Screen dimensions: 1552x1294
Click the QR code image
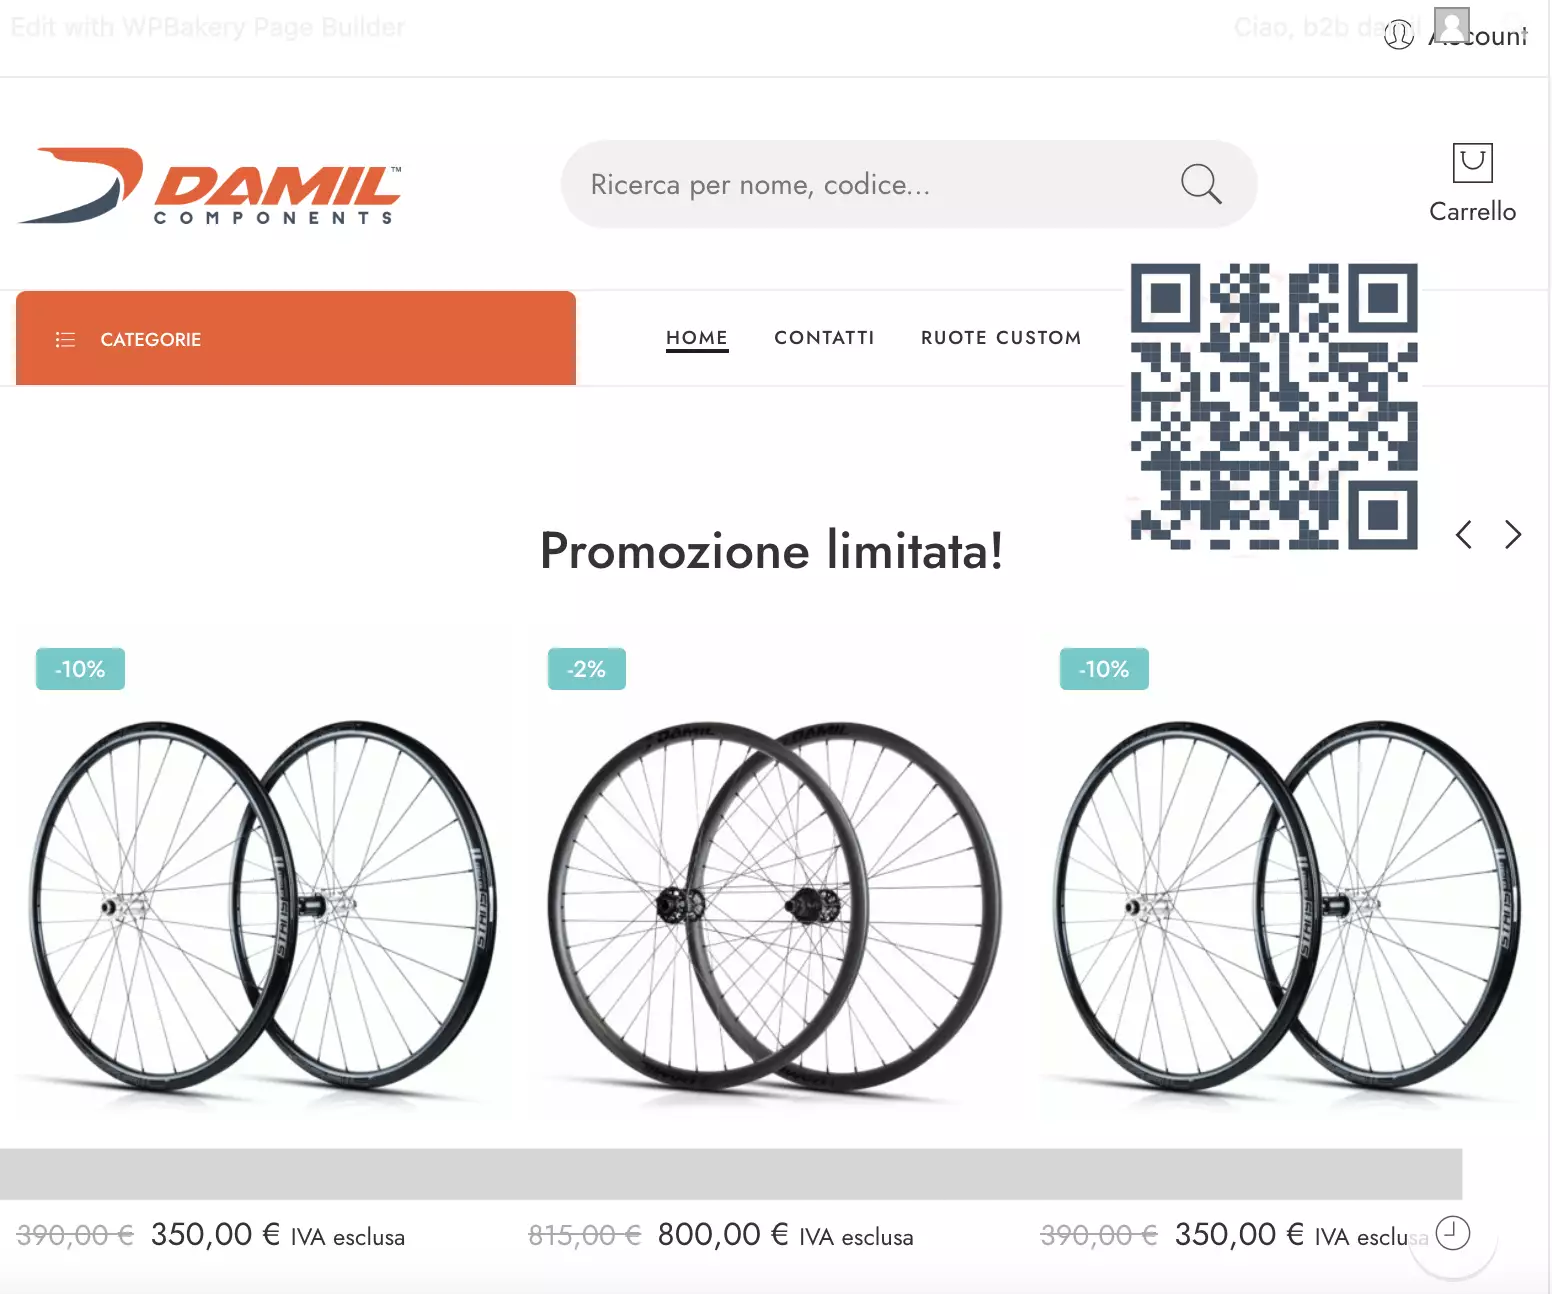coord(1274,406)
